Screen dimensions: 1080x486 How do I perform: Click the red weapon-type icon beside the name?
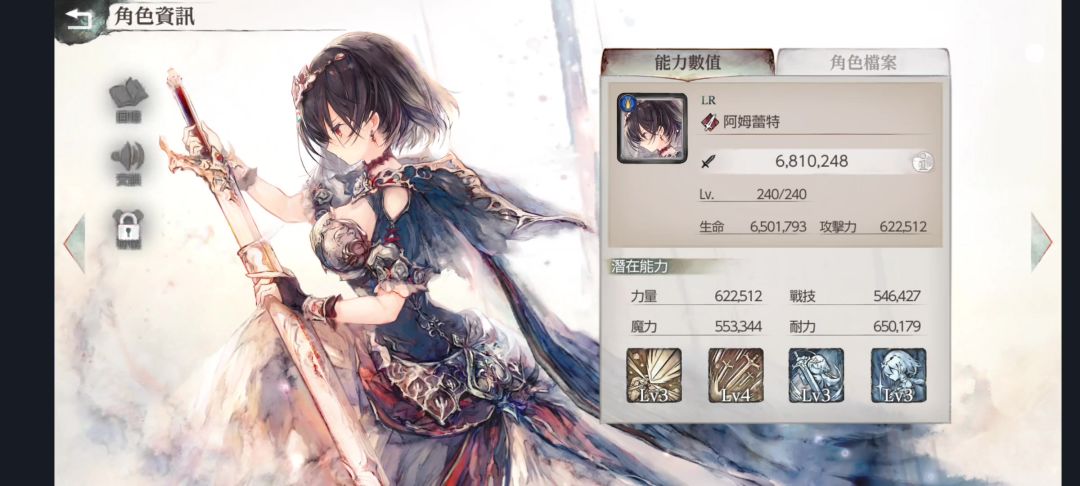[x=710, y=123]
